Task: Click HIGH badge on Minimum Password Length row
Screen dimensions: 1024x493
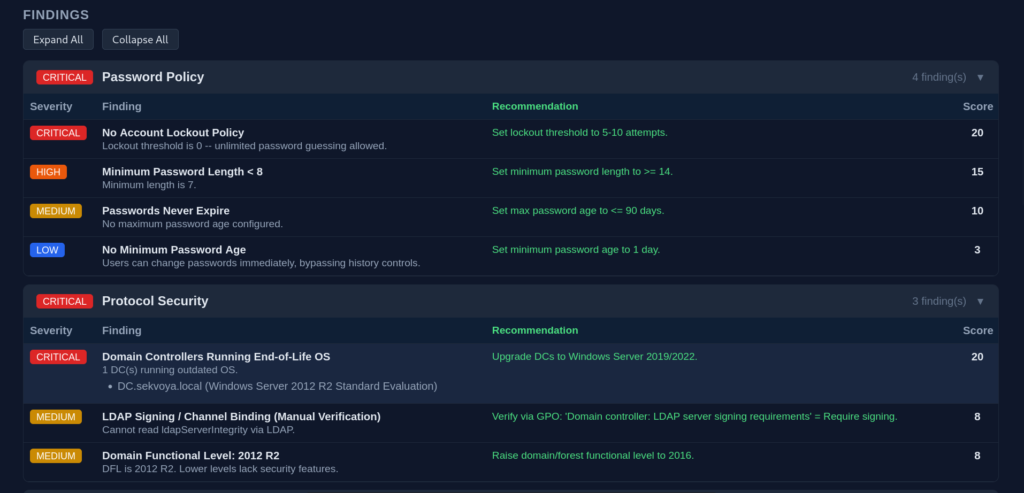Action: [x=48, y=172]
